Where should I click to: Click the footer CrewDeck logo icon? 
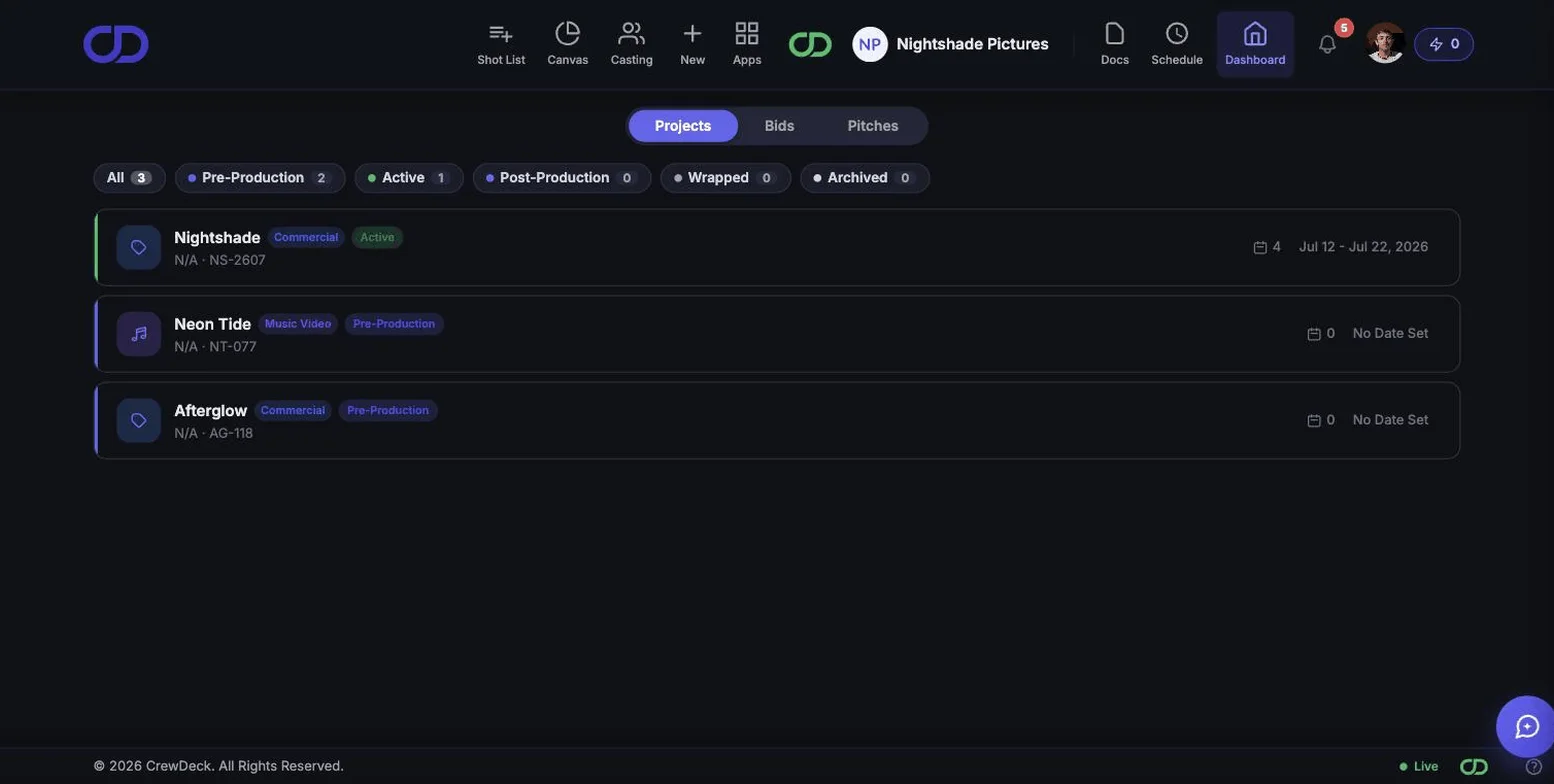[1474, 767]
